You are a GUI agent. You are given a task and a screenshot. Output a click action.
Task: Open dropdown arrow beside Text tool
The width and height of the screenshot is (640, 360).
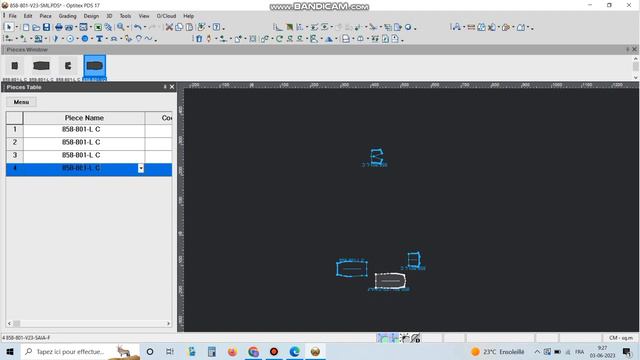pyautogui.click(x=107, y=39)
